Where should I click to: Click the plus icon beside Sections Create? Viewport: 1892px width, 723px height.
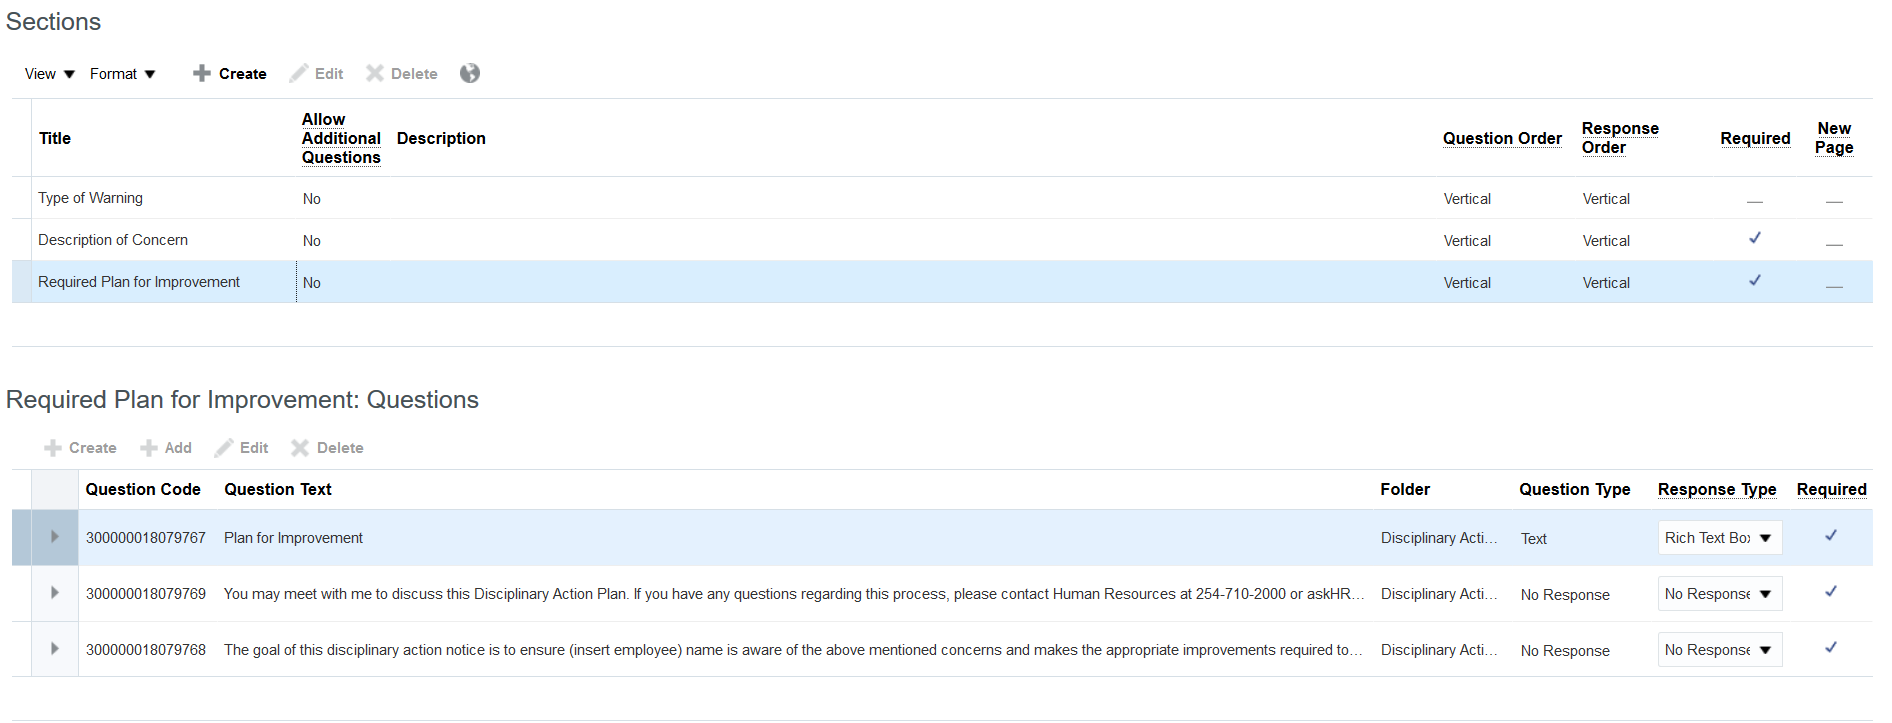tap(202, 73)
